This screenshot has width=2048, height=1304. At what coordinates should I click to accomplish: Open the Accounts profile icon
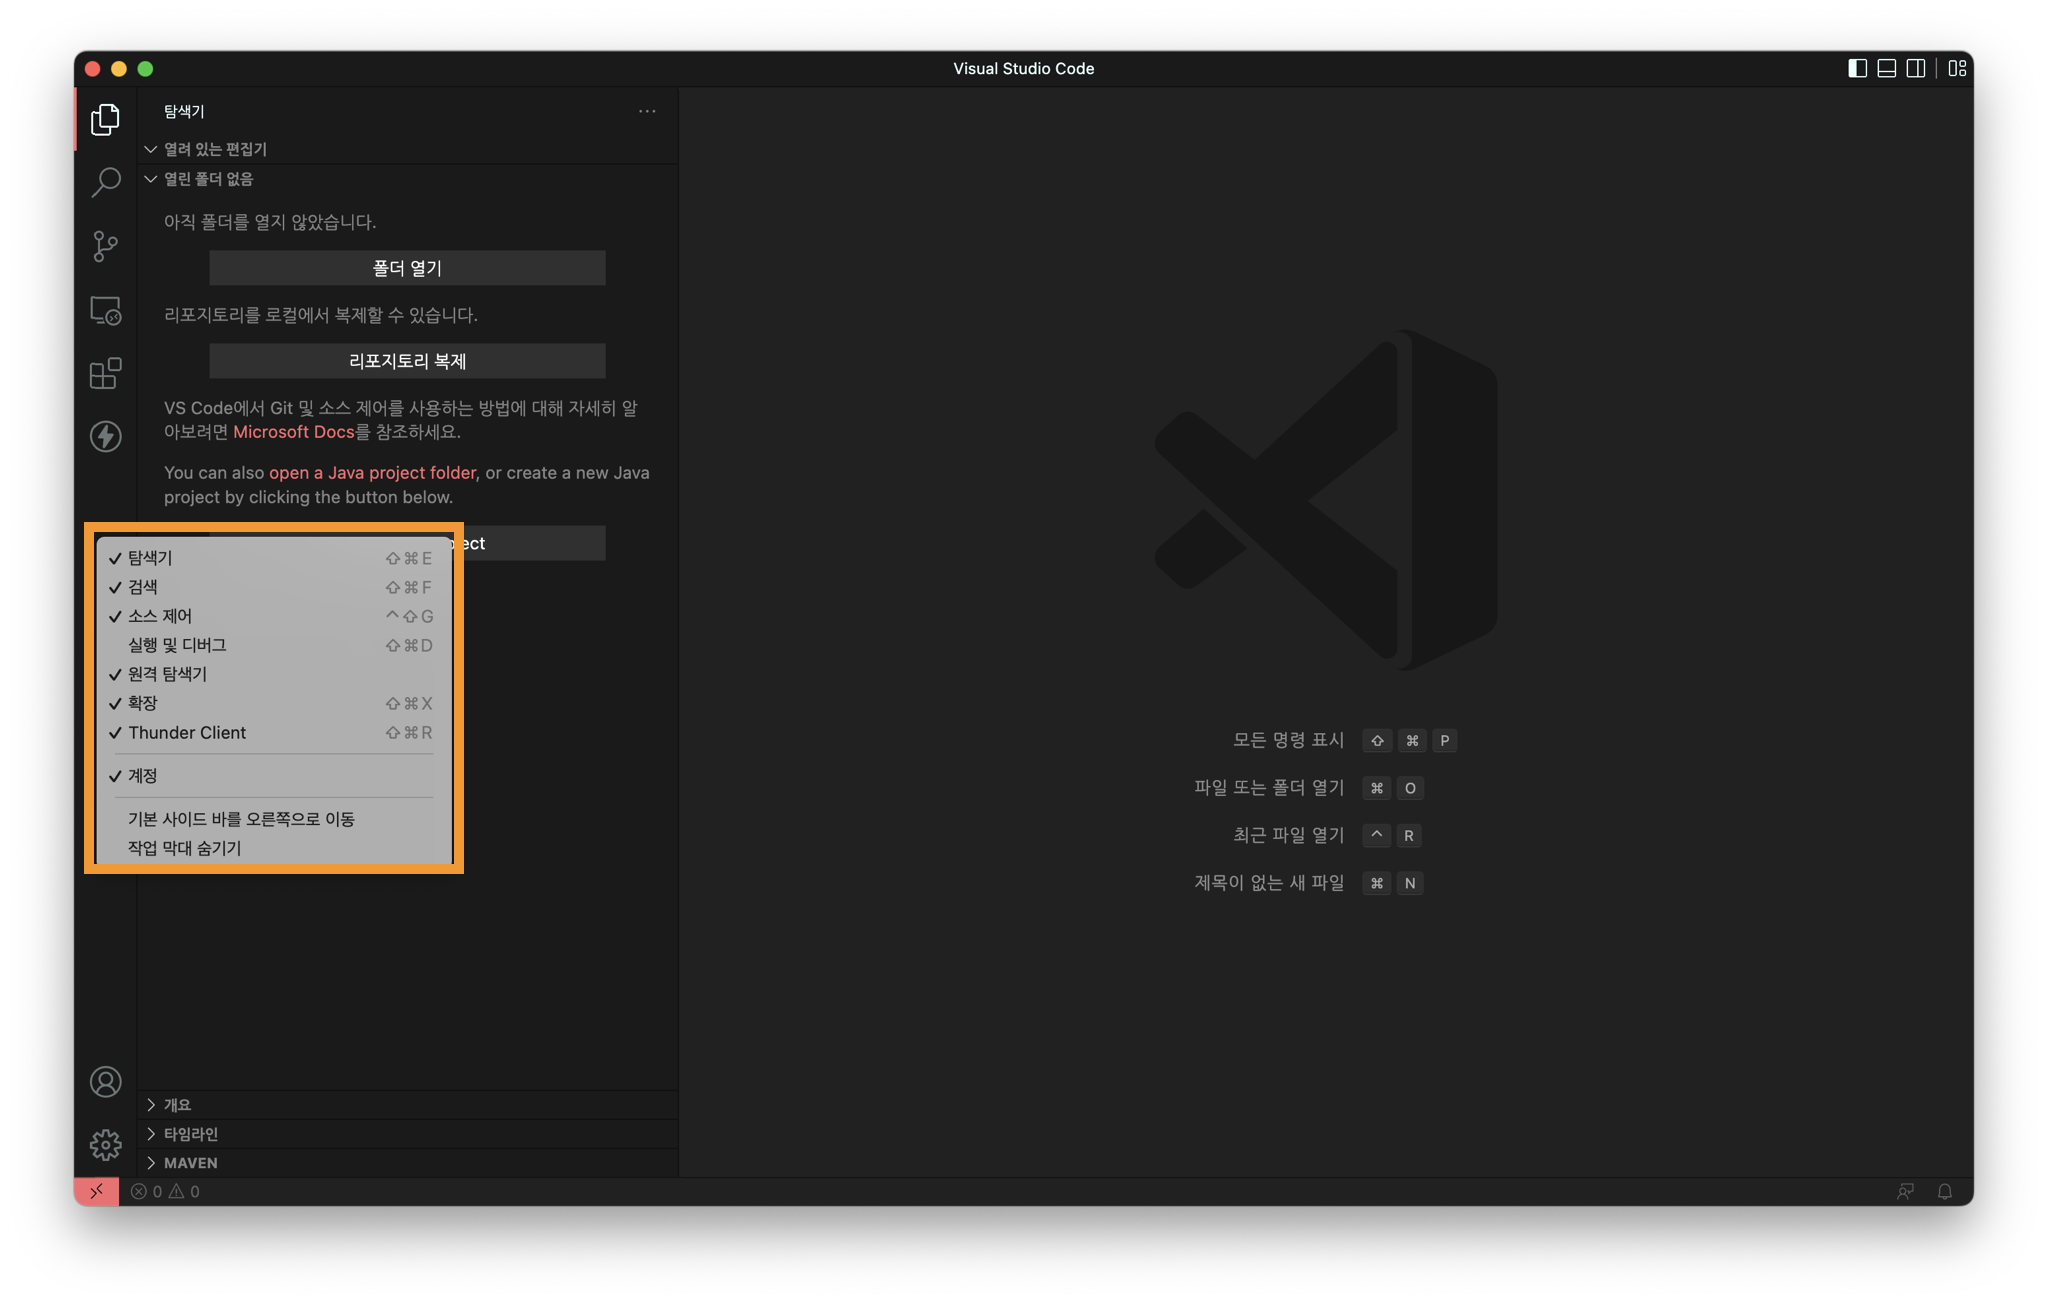click(105, 1082)
